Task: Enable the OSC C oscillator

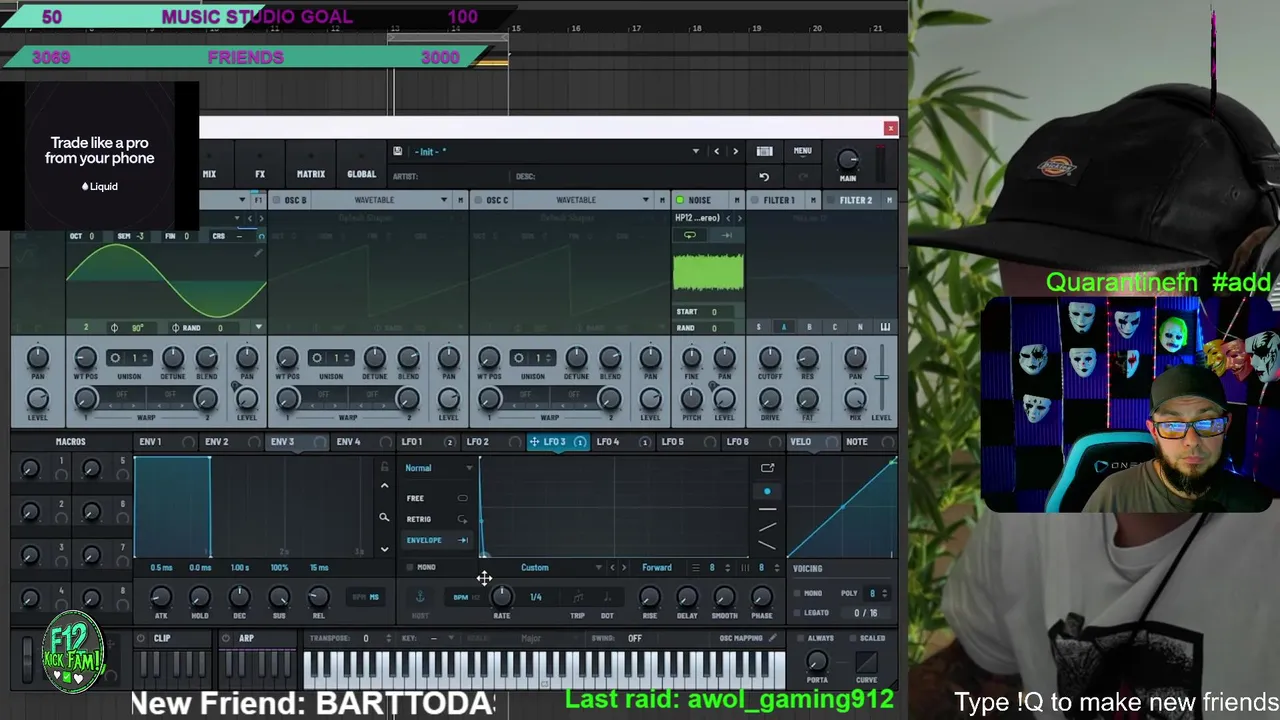Action: (478, 200)
